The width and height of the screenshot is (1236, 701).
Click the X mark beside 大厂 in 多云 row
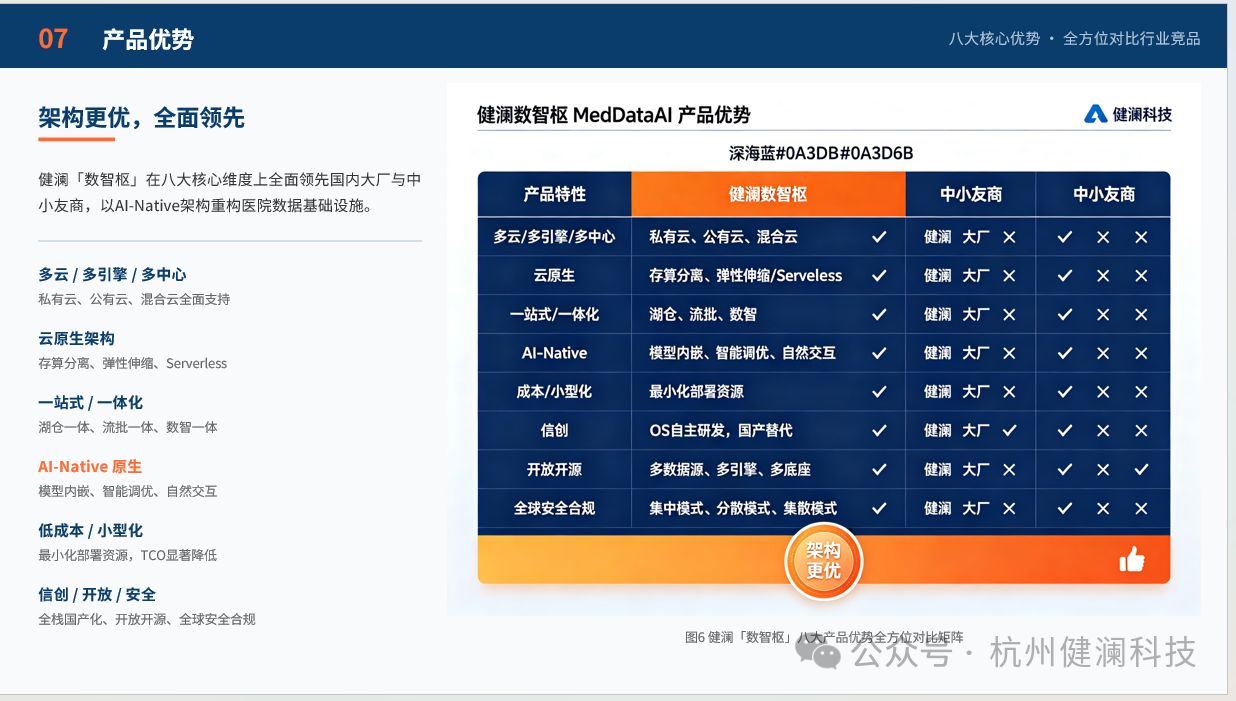pos(1009,237)
